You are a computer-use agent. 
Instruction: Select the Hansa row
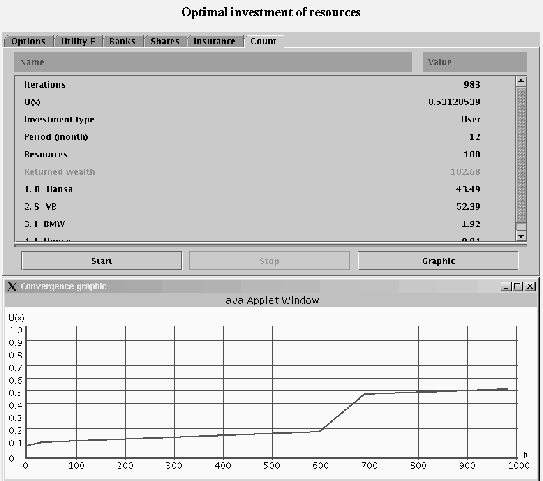[x=265, y=189]
